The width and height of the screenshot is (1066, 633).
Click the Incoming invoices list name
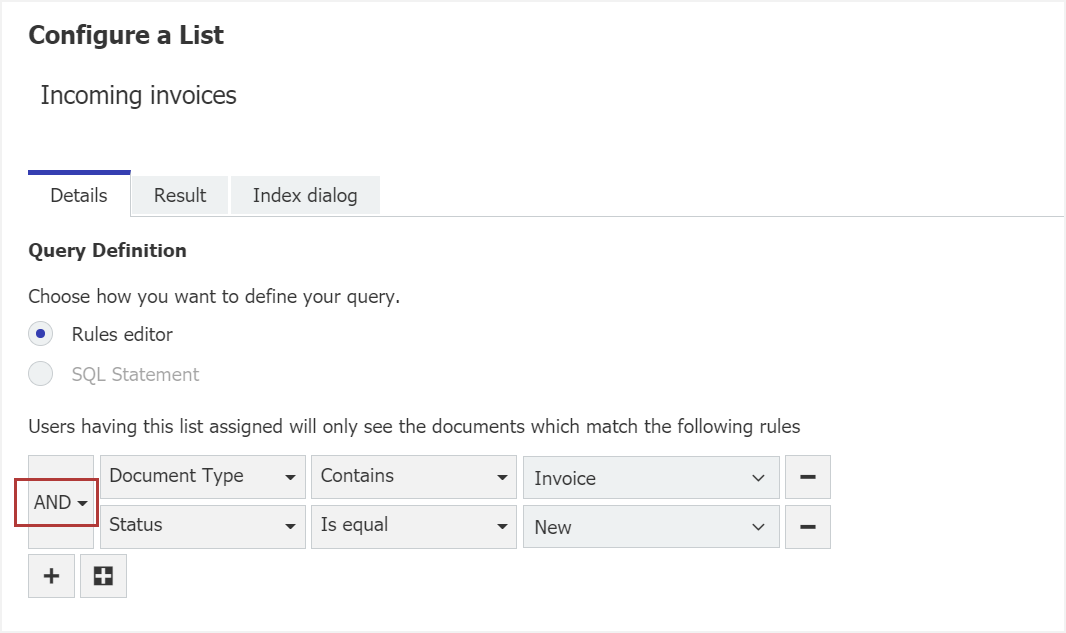pyautogui.click(x=138, y=96)
